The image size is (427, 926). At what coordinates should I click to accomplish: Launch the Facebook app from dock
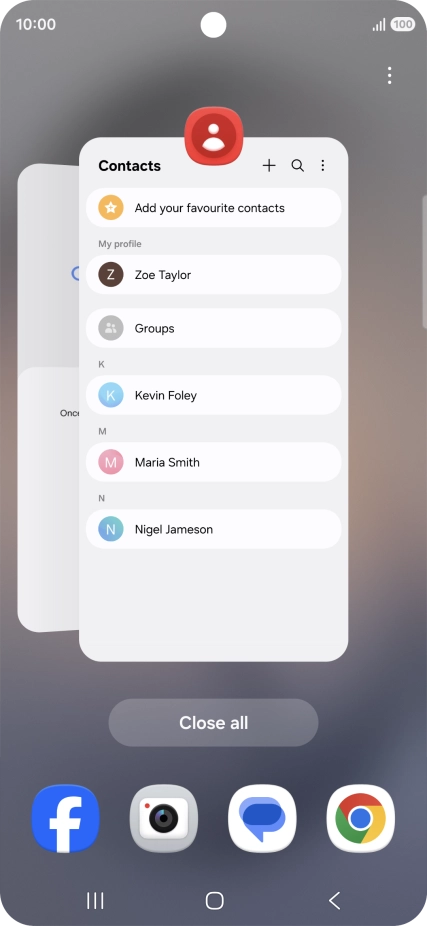(66, 818)
